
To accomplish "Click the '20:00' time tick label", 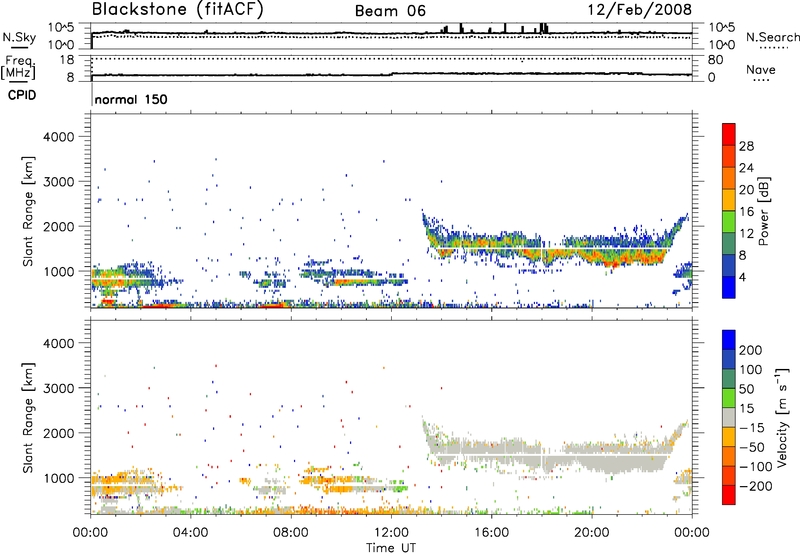I will pos(592,533).
